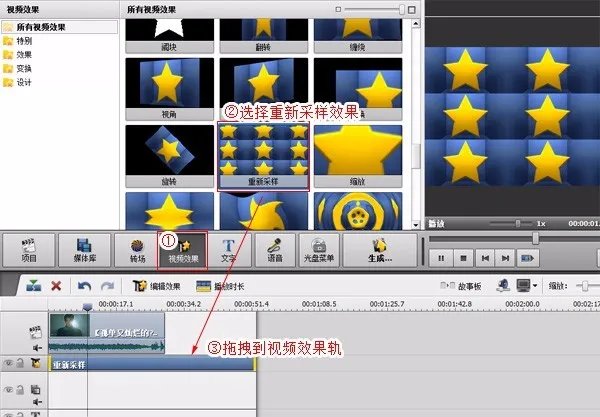
Task: Click the playback speed slider
Action: (x=518, y=222)
